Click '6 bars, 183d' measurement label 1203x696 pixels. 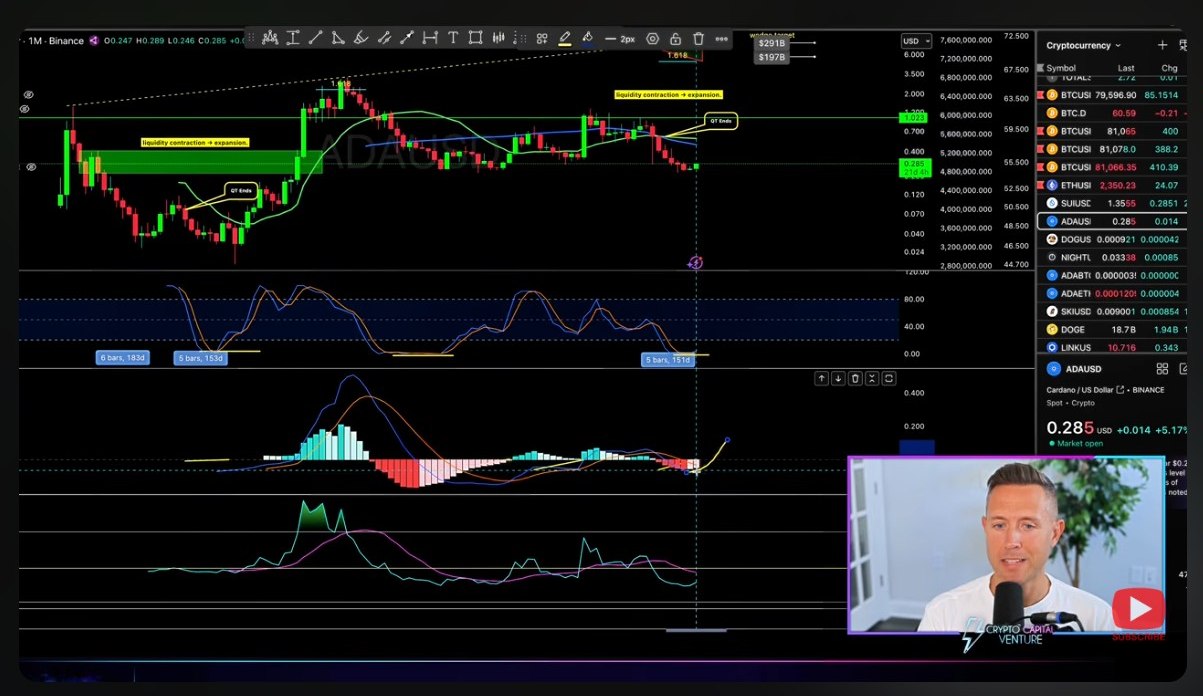(122, 357)
